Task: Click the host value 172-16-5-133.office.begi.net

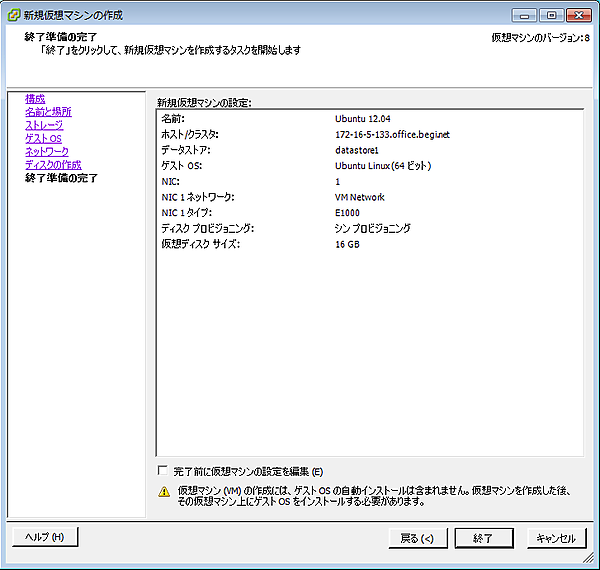Action: (x=392, y=135)
